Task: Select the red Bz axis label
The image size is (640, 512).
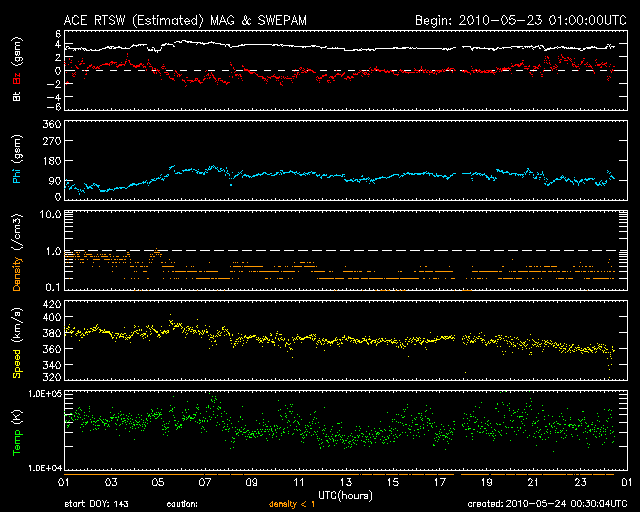Action: 16,76
